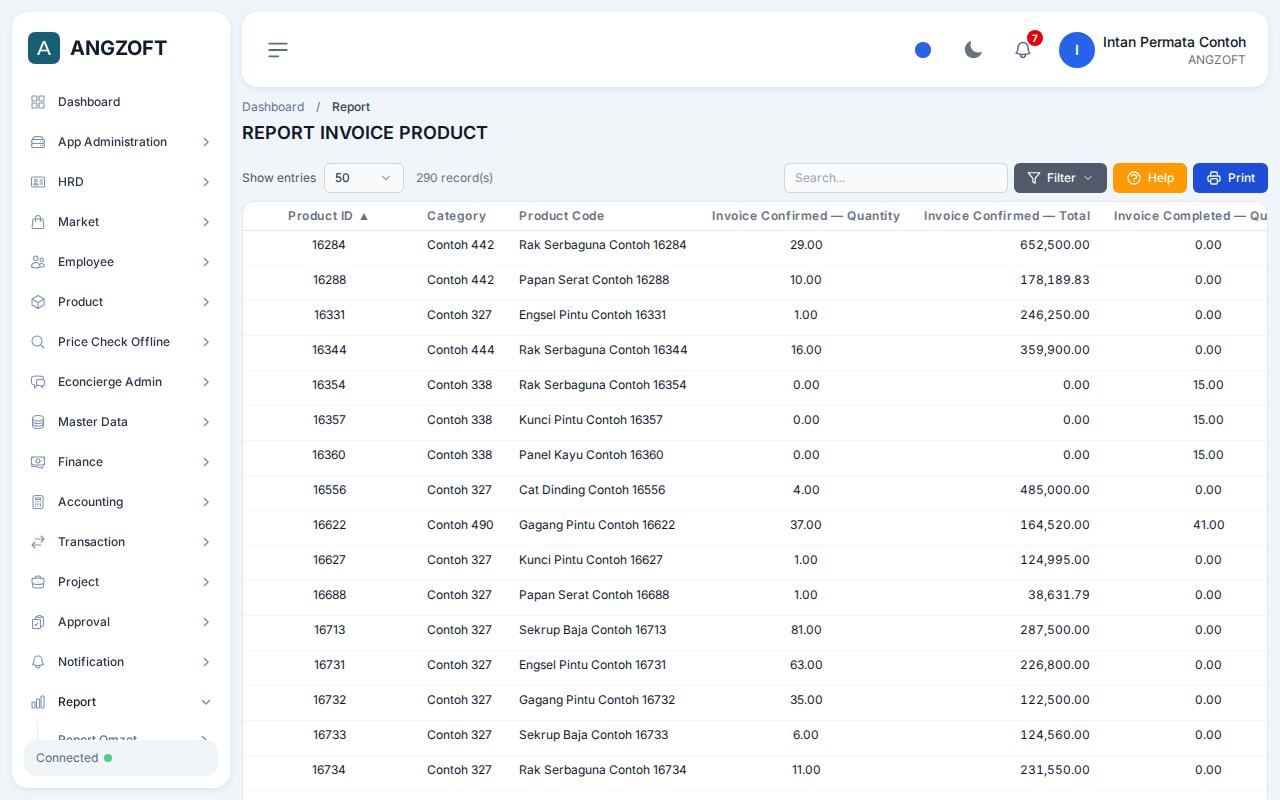Toggle dark mode moon icon
The width and height of the screenshot is (1280, 800).
coord(973,50)
